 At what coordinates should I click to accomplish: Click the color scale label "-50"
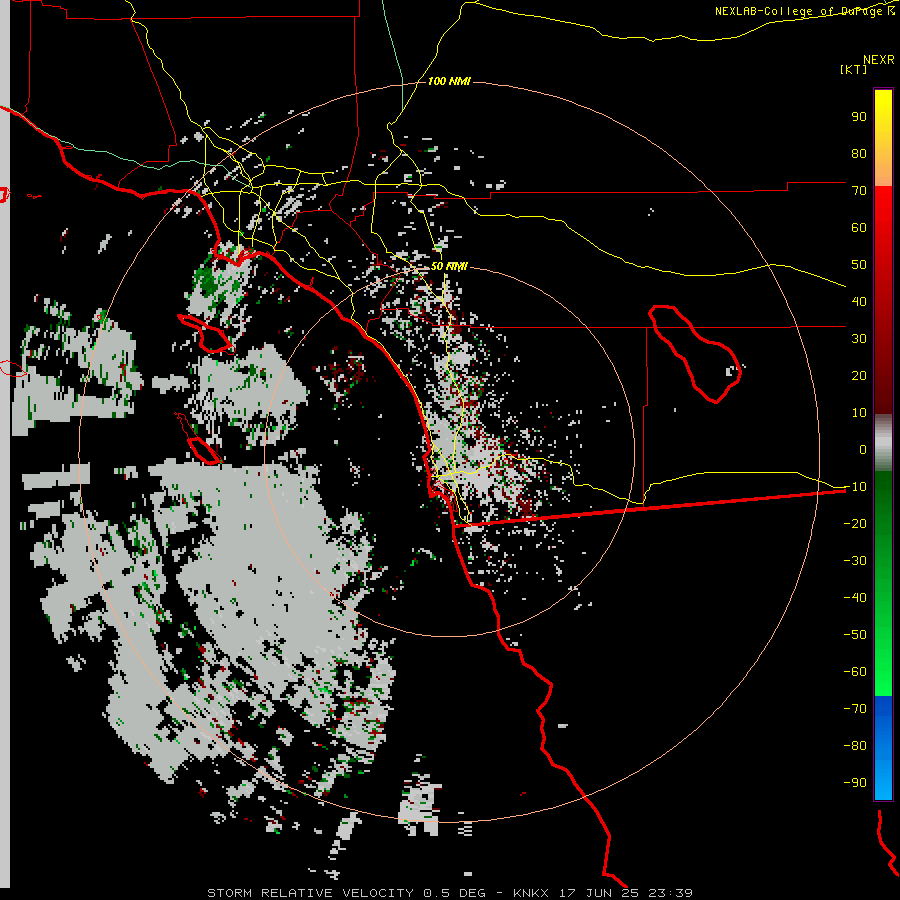855,634
